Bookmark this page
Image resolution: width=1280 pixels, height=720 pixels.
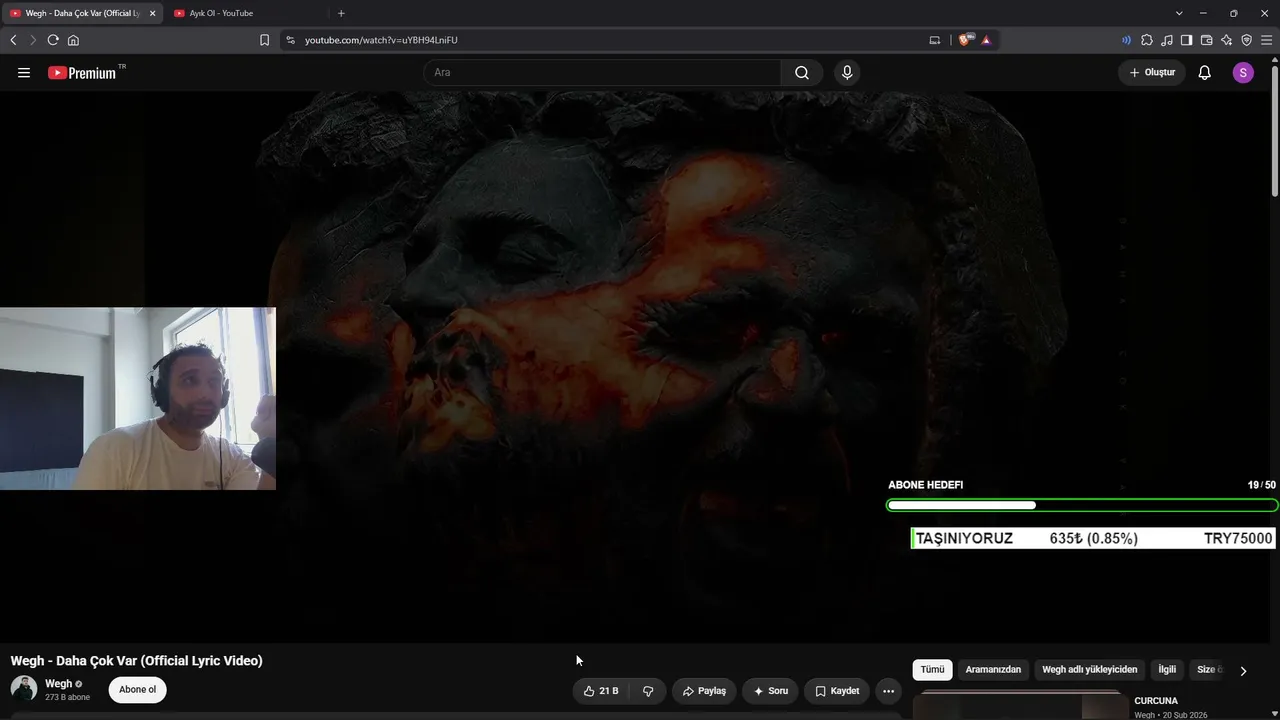tap(264, 40)
